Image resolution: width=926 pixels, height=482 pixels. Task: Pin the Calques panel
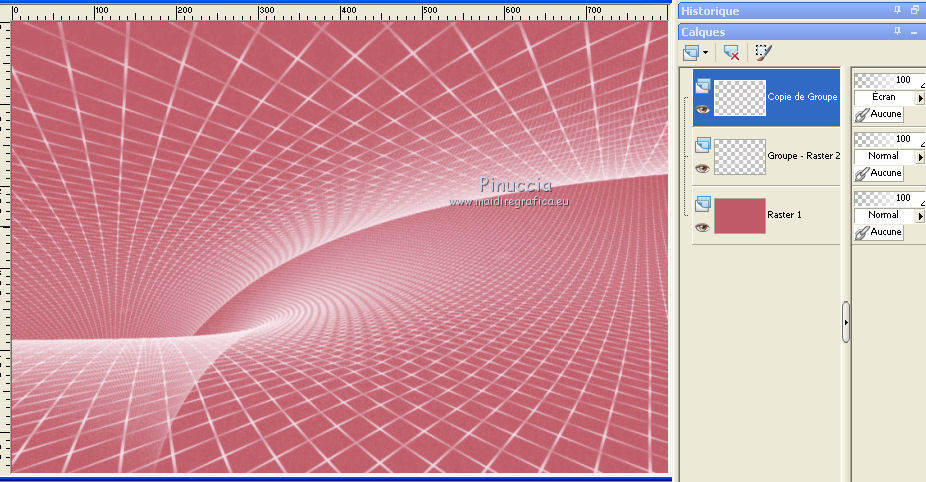(898, 31)
